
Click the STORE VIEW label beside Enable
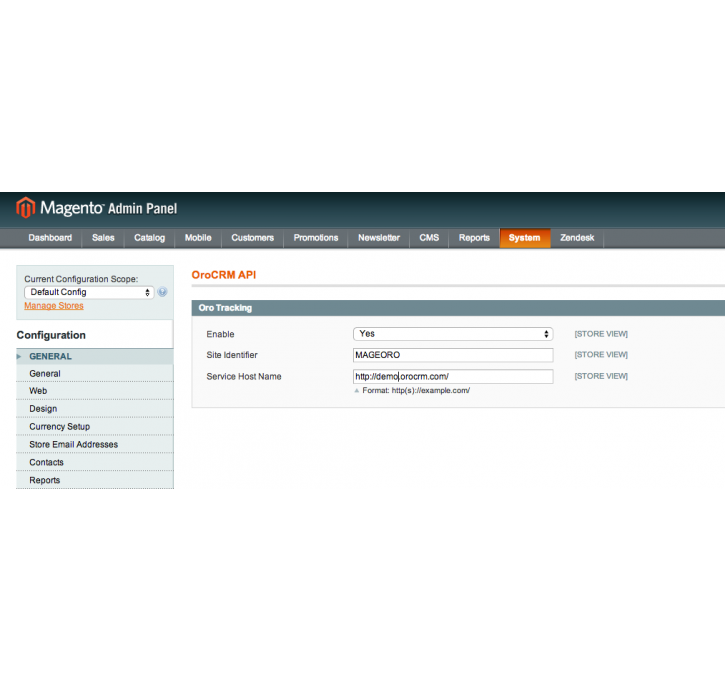tap(601, 334)
